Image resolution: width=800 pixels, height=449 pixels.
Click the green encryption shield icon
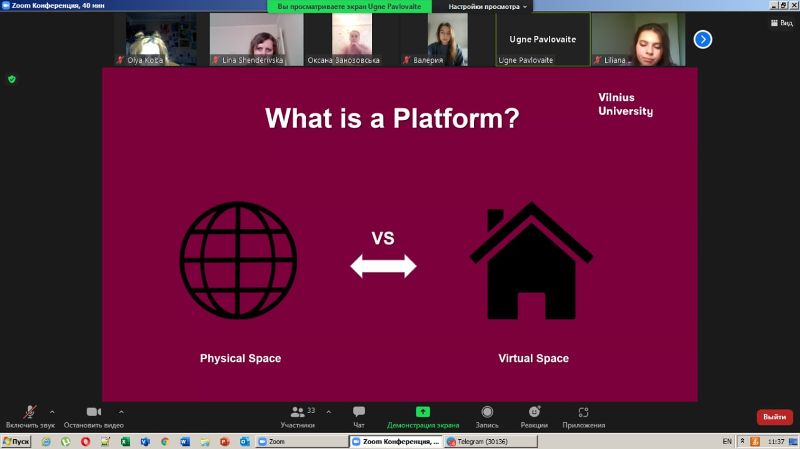[x=12, y=79]
